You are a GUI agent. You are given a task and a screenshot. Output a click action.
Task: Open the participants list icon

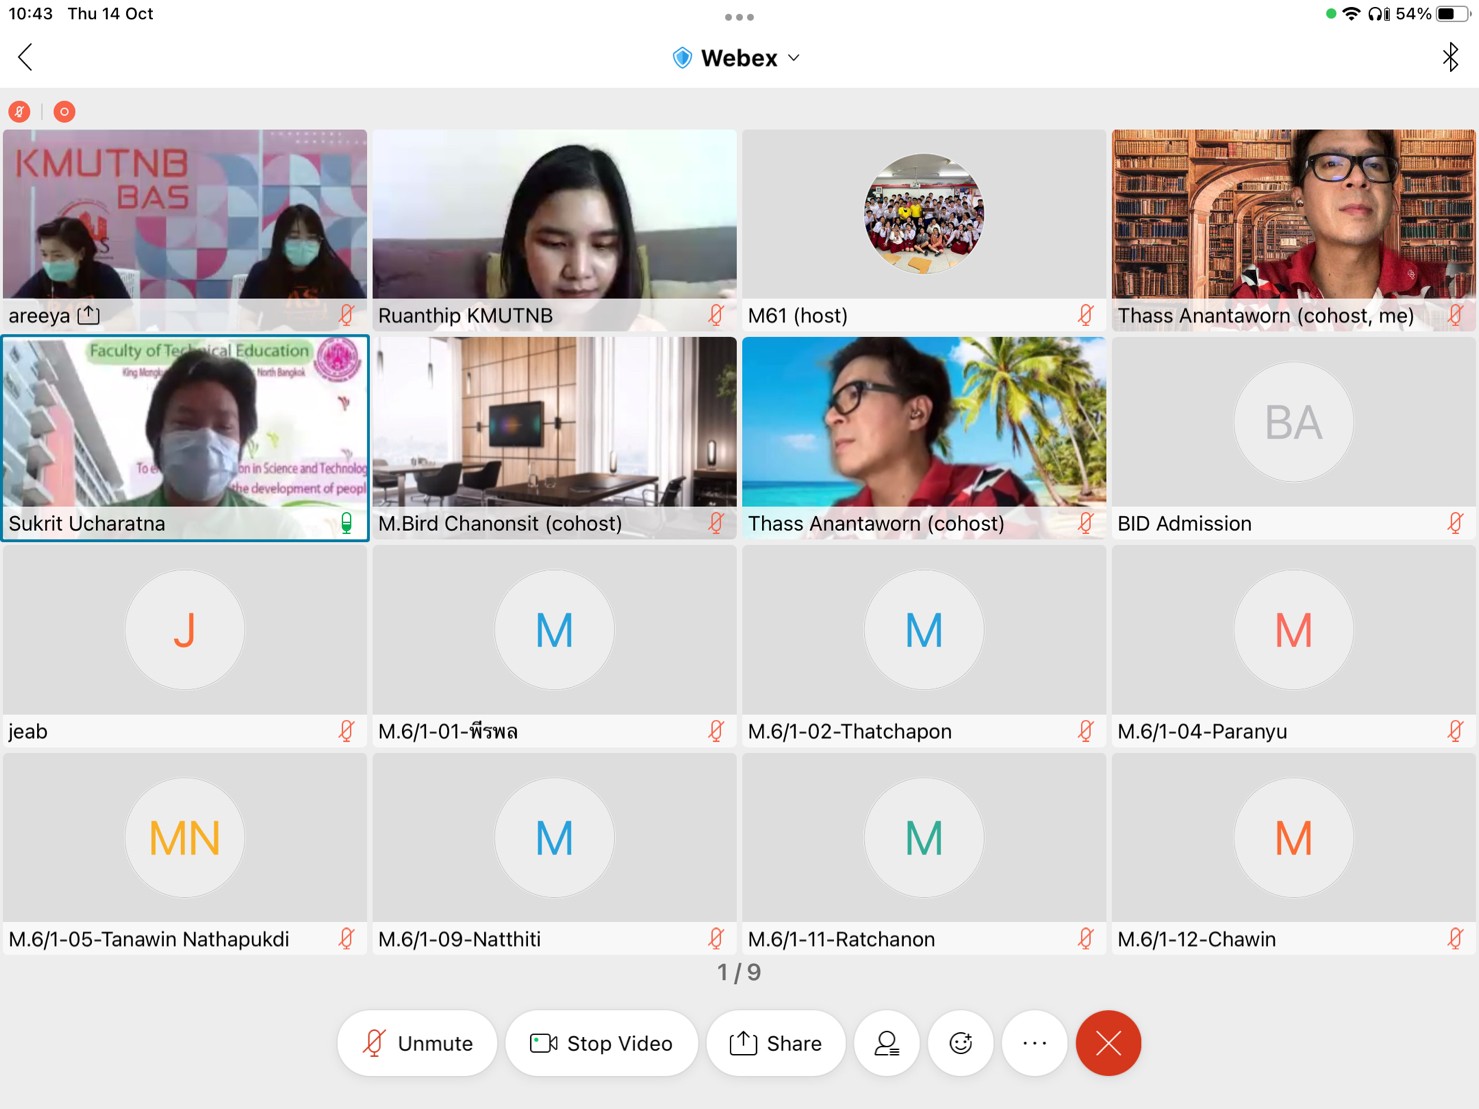click(x=886, y=1043)
